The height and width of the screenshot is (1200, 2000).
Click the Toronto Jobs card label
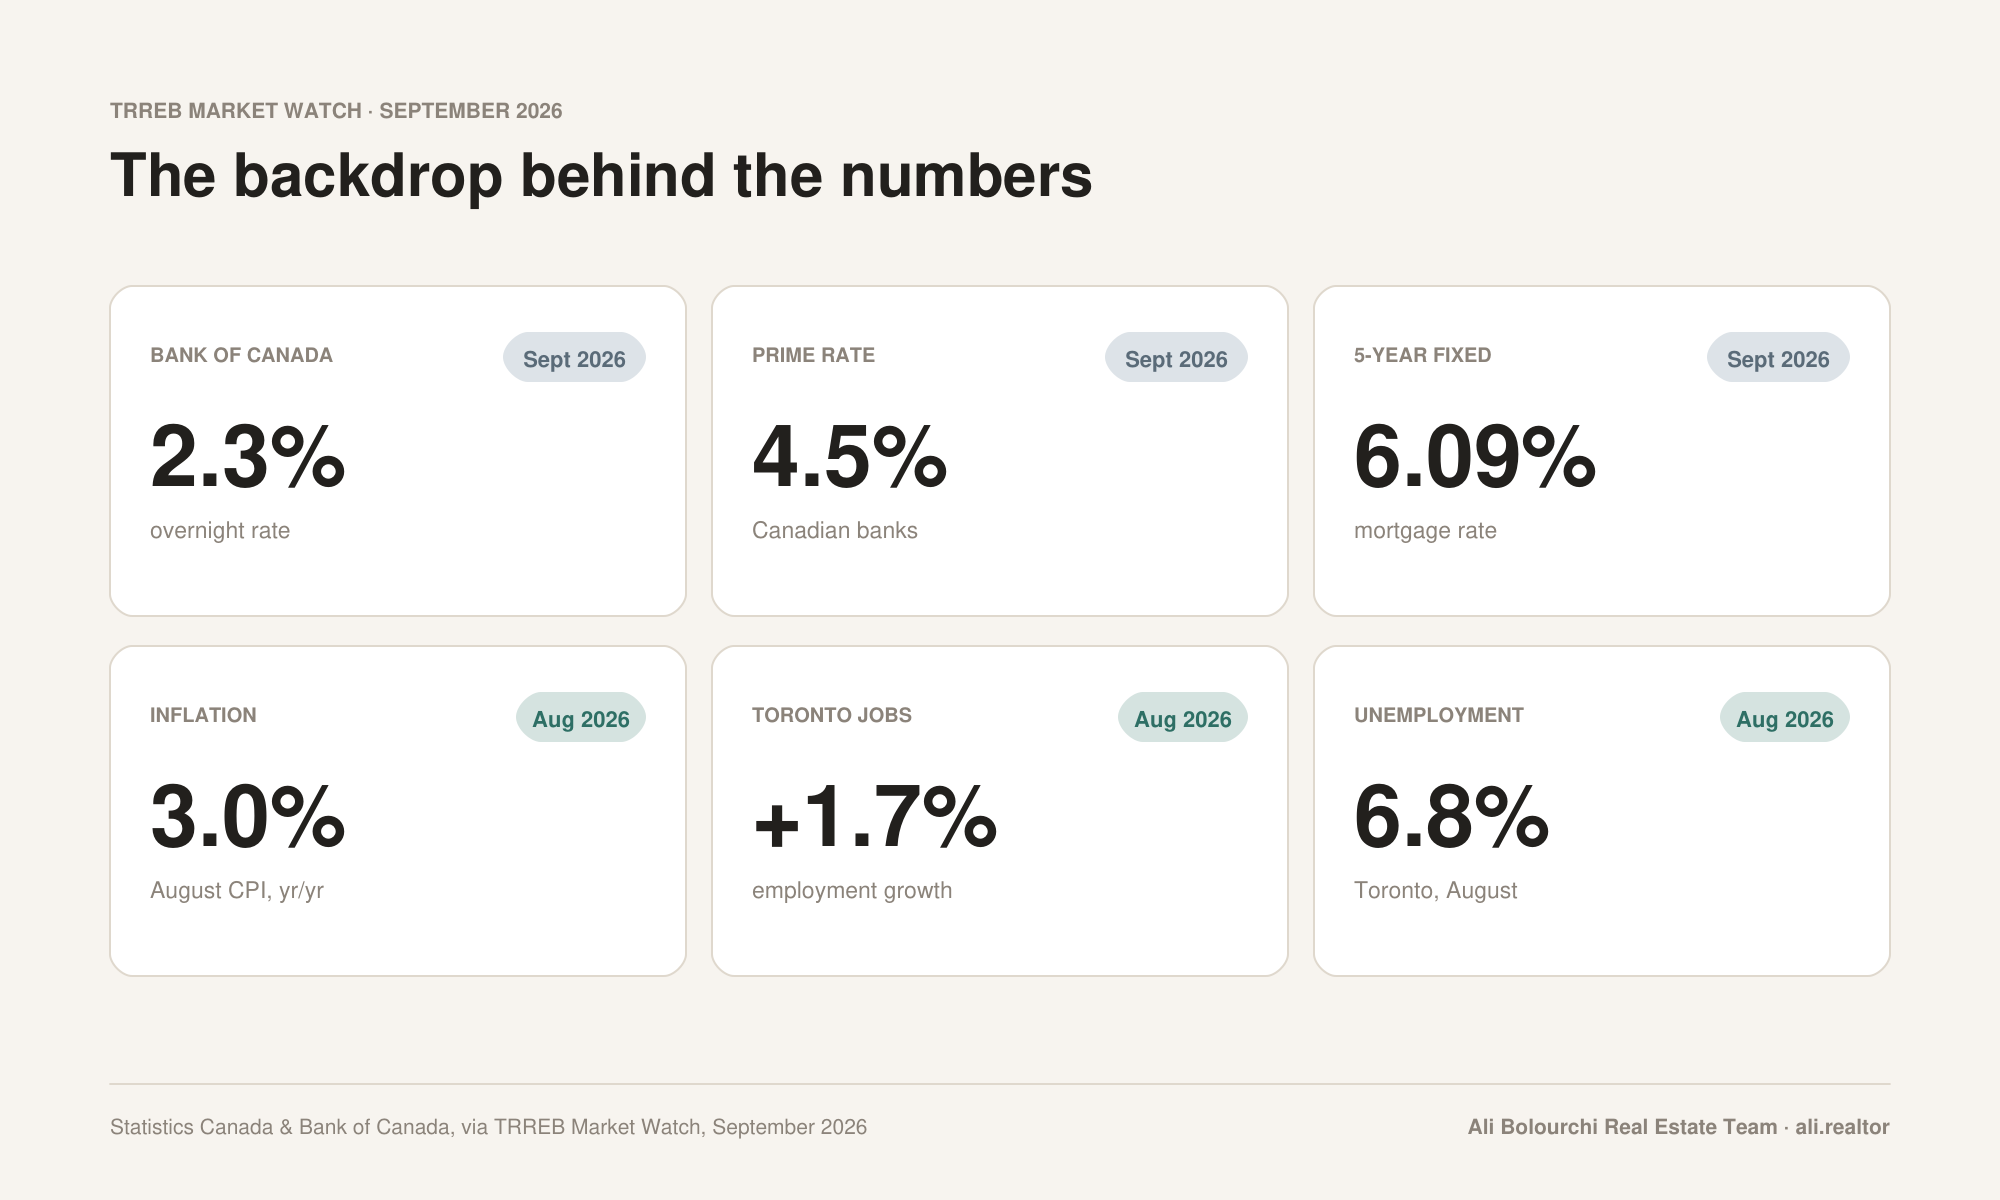[x=832, y=715]
